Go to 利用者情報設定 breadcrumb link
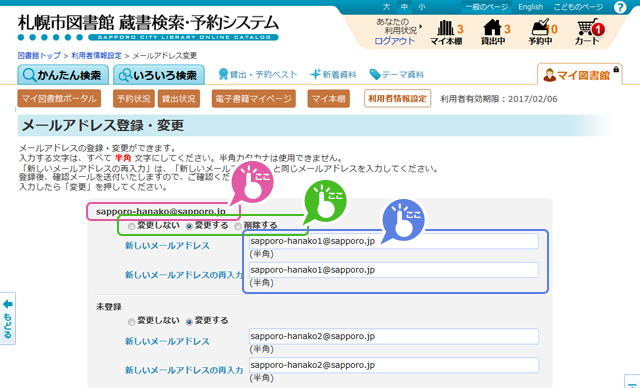Viewport: 640px width, 388px height. click(96, 55)
